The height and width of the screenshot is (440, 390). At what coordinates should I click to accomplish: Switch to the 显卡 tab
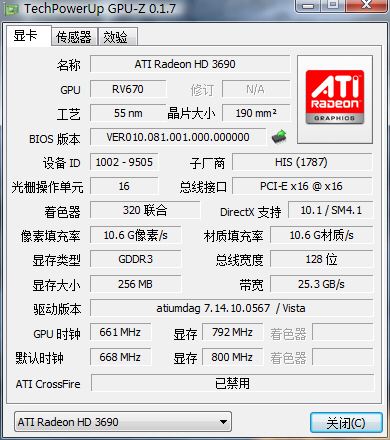(x=29, y=36)
